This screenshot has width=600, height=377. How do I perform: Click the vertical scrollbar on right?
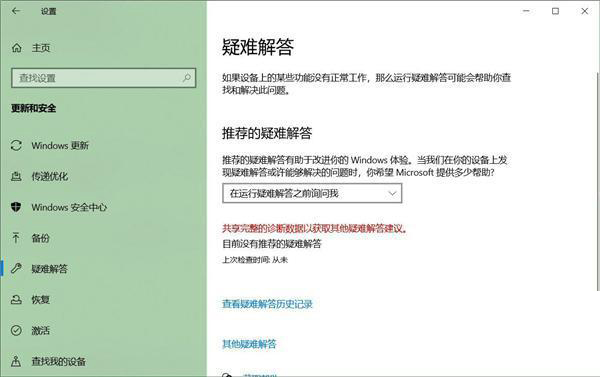click(598, 181)
